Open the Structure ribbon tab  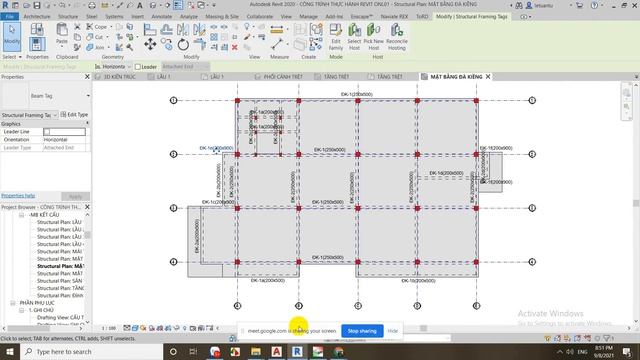(x=68, y=16)
